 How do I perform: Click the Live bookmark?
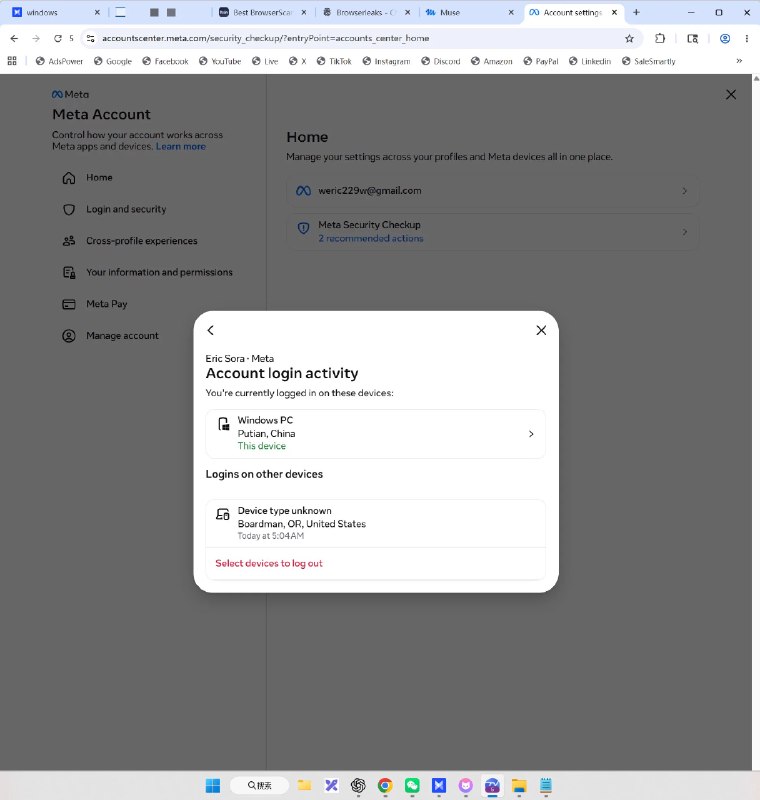[265, 61]
